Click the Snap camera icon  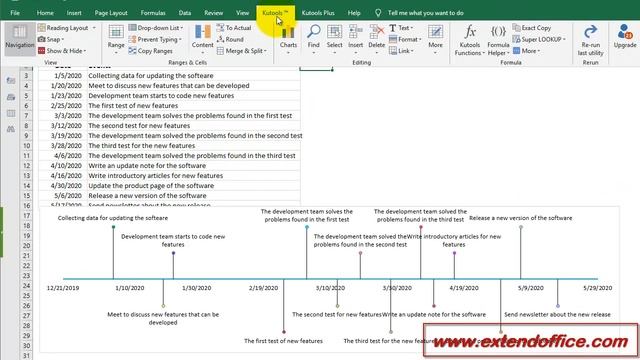(x=41, y=39)
